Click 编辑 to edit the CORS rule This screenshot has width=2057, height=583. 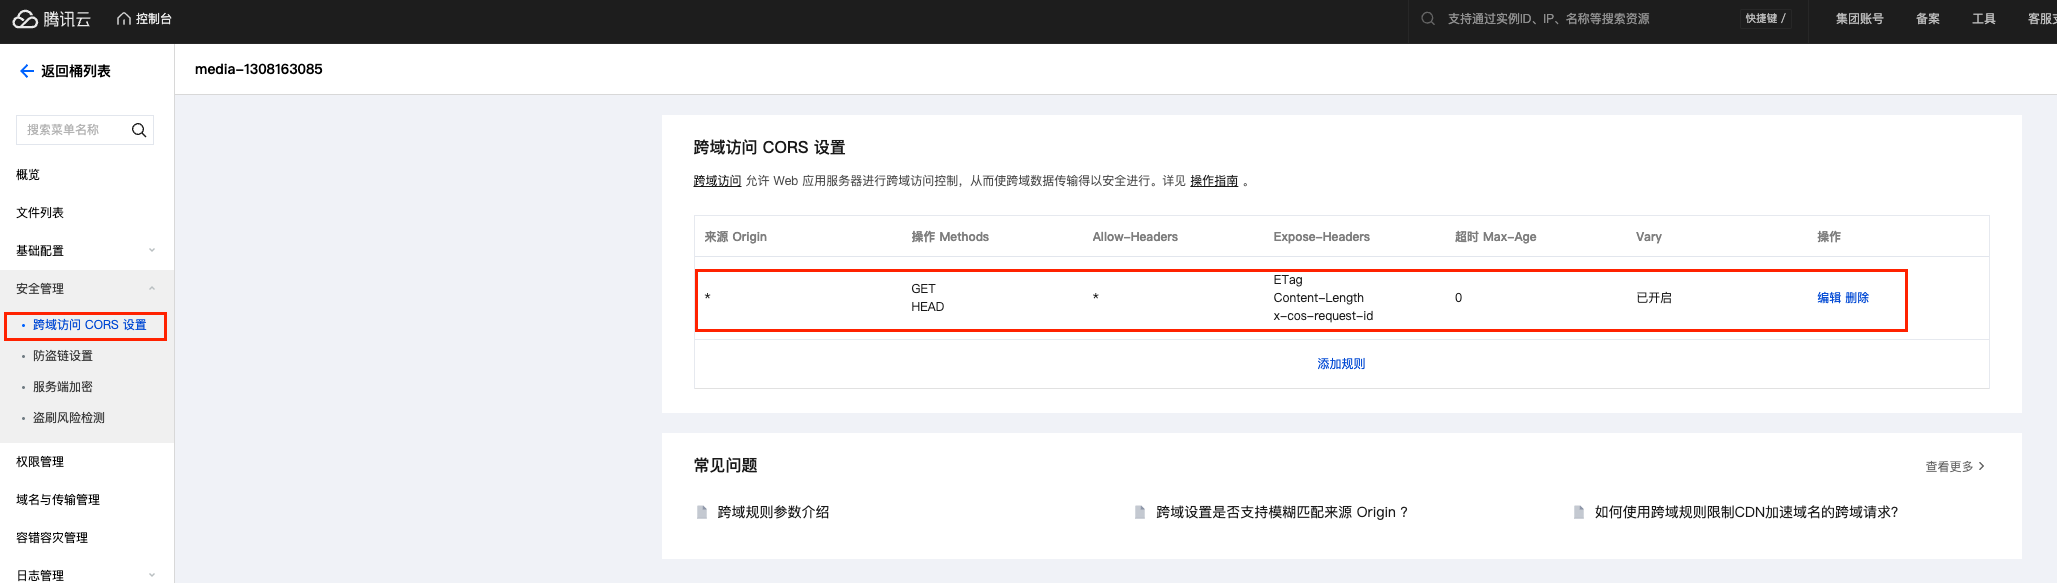(x=1829, y=298)
